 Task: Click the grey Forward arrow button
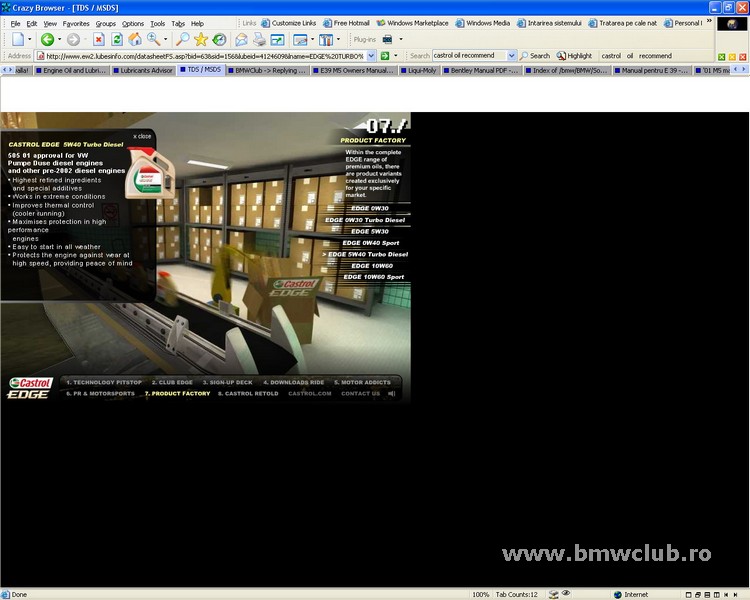point(73,39)
